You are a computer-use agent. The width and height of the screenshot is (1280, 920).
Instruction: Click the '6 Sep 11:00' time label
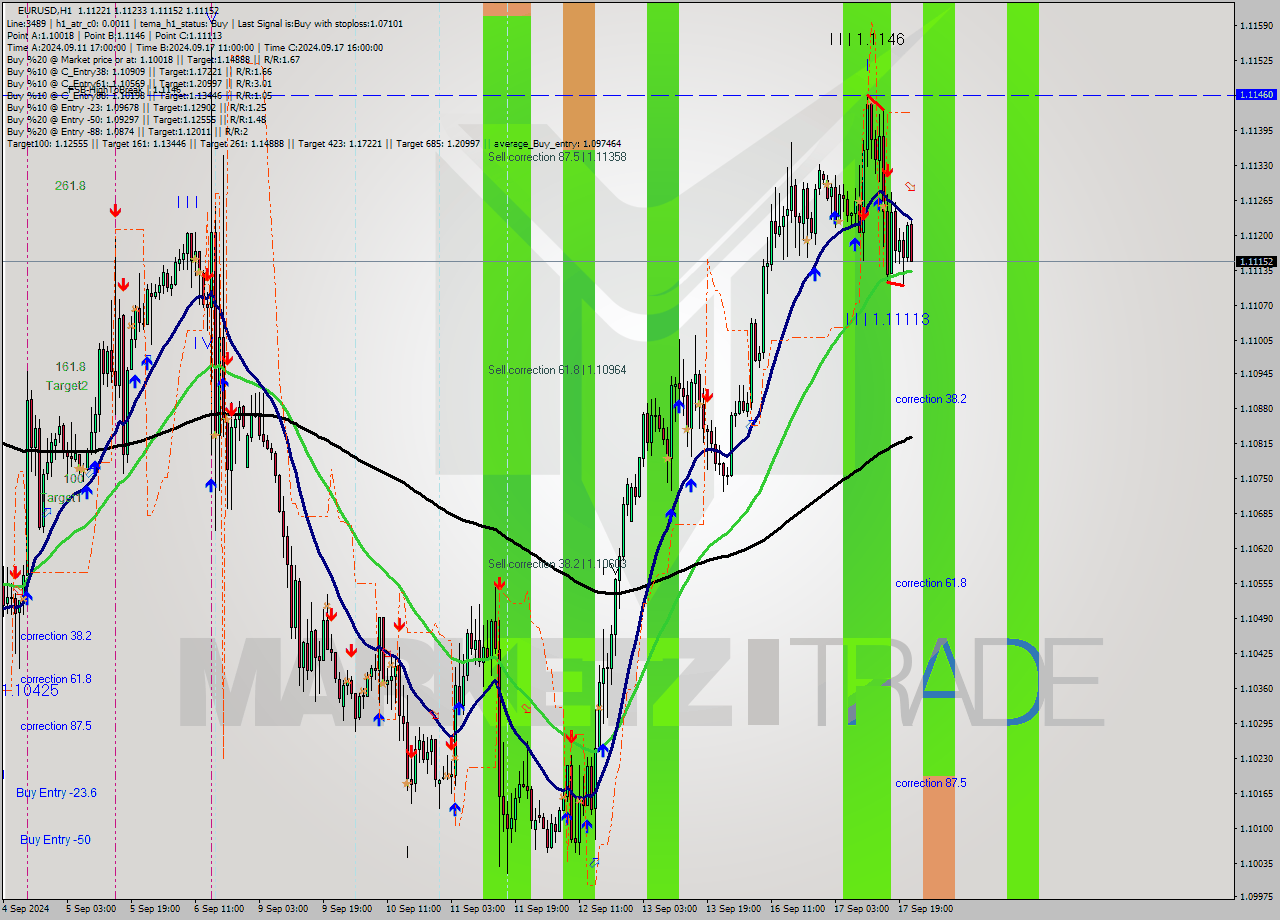[218, 909]
